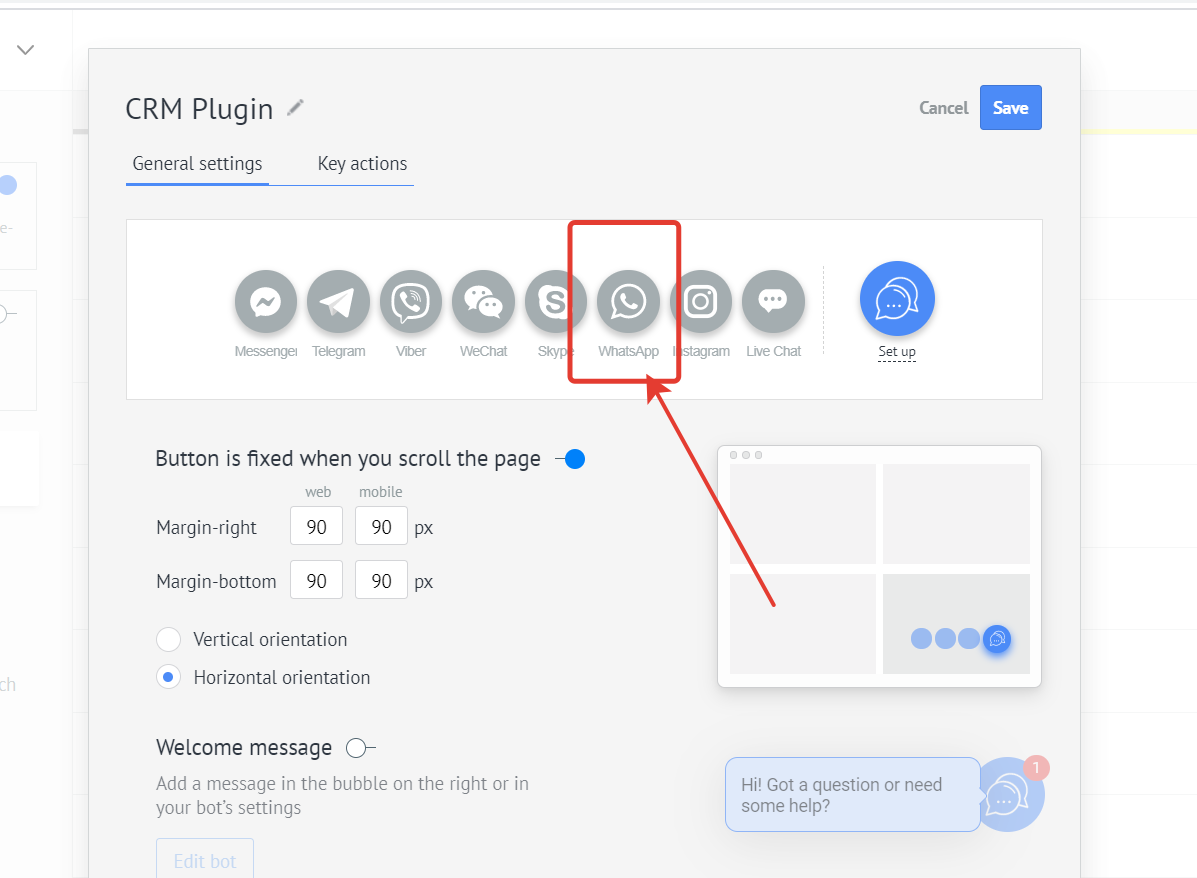Expand the chevron dropdown in the background sidebar
Image resolution: width=1197 pixels, height=878 pixels.
click(x=25, y=50)
